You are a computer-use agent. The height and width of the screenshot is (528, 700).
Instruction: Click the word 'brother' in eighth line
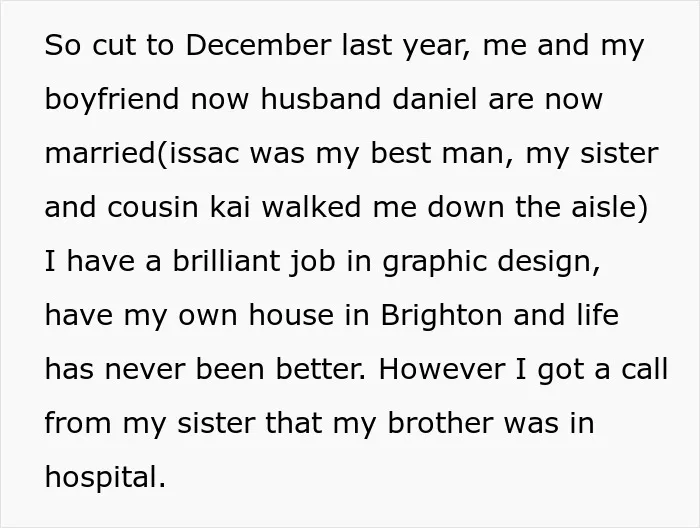(440, 423)
